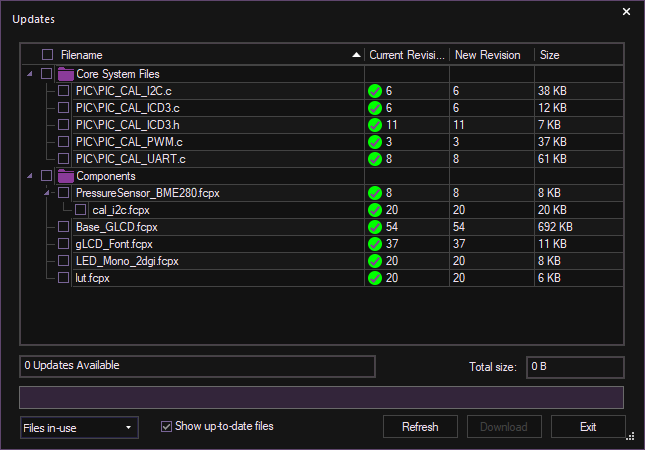Click green checkmark for gLCD_Font.fcpx
645x450 pixels.
[x=375, y=244]
